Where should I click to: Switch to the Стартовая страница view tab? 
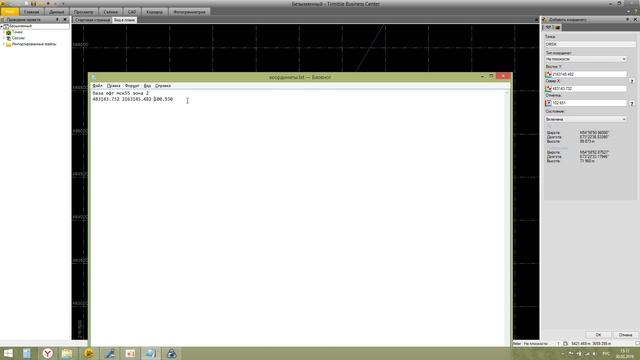click(92, 20)
